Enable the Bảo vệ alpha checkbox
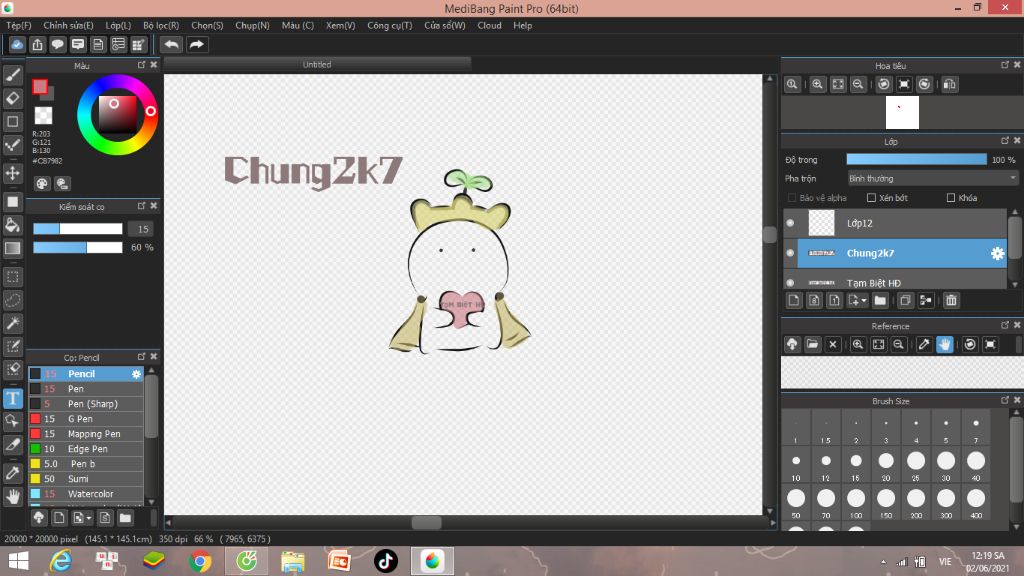This screenshot has height=576, width=1024. coord(792,198)
